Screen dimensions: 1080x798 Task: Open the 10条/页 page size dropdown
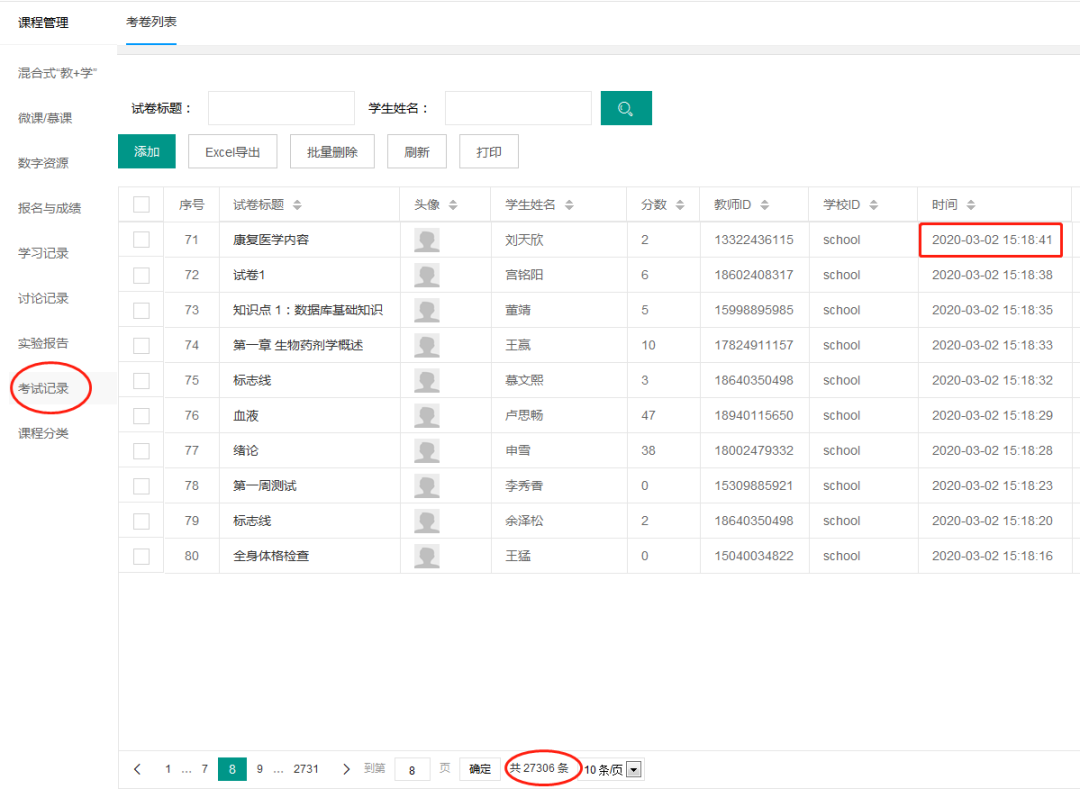[632, 769]
